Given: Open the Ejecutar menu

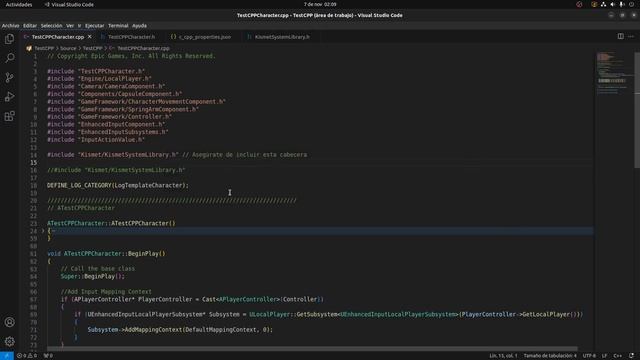Looking at the screenshot, I should coord(95,26).
